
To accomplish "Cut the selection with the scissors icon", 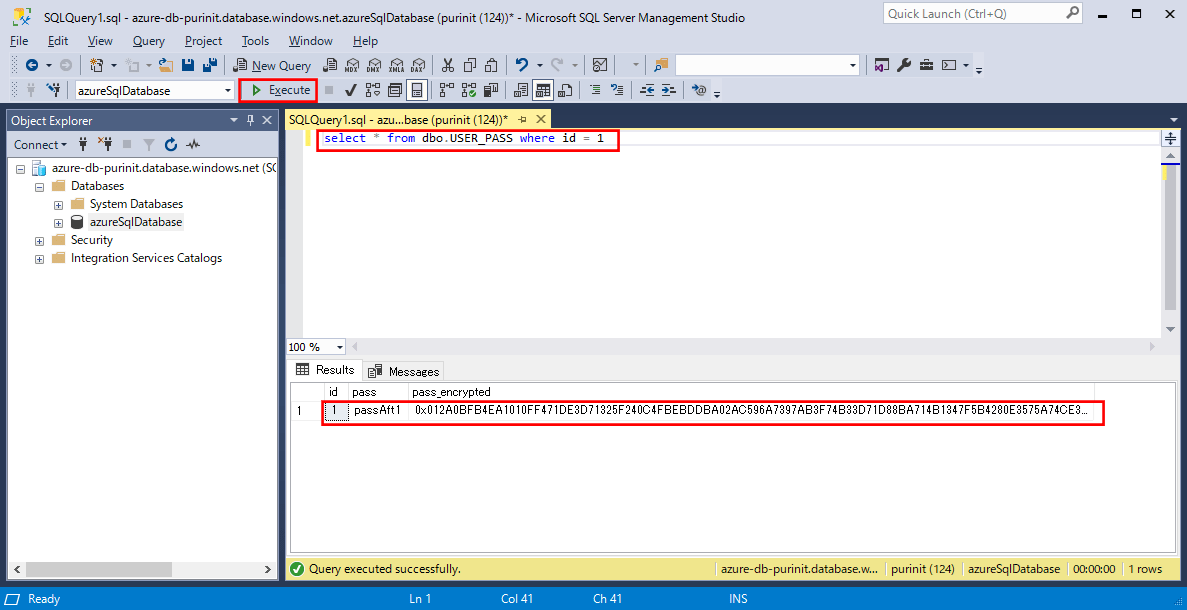I will (448, 66).
